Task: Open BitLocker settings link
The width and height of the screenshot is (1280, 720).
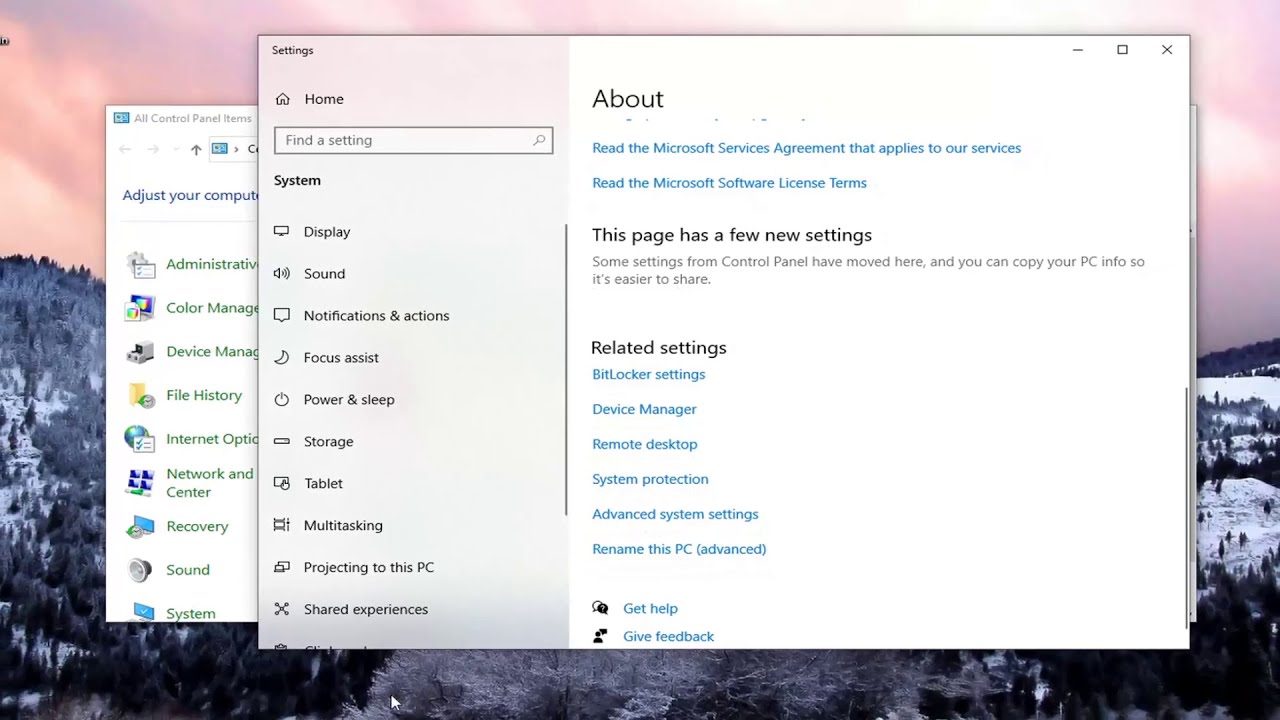Action: tap(648, 374)
